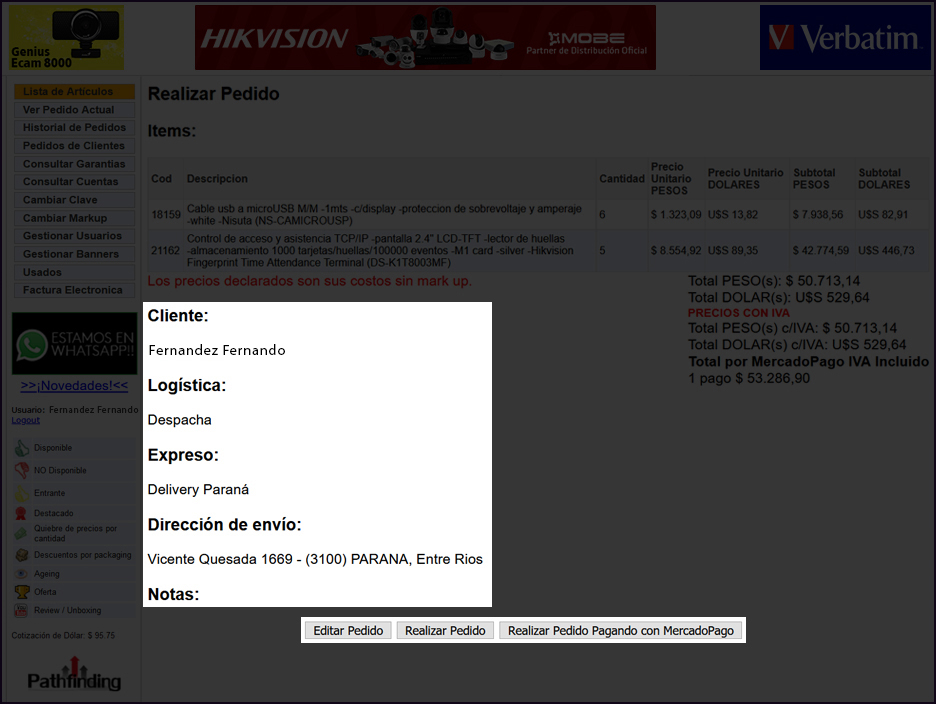
Task: Open the Factura Electronica menu entry
Action: 74,290
